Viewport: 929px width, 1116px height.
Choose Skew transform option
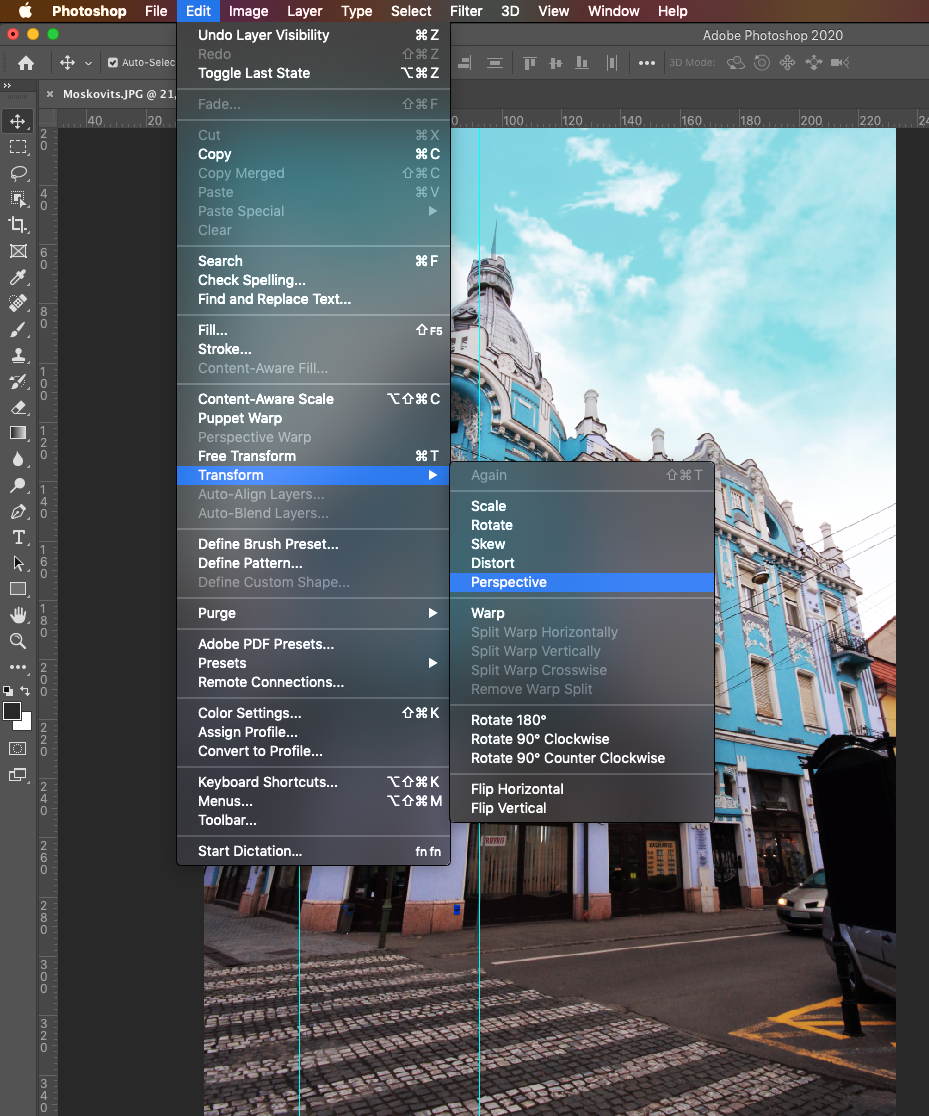pos(582,544)
